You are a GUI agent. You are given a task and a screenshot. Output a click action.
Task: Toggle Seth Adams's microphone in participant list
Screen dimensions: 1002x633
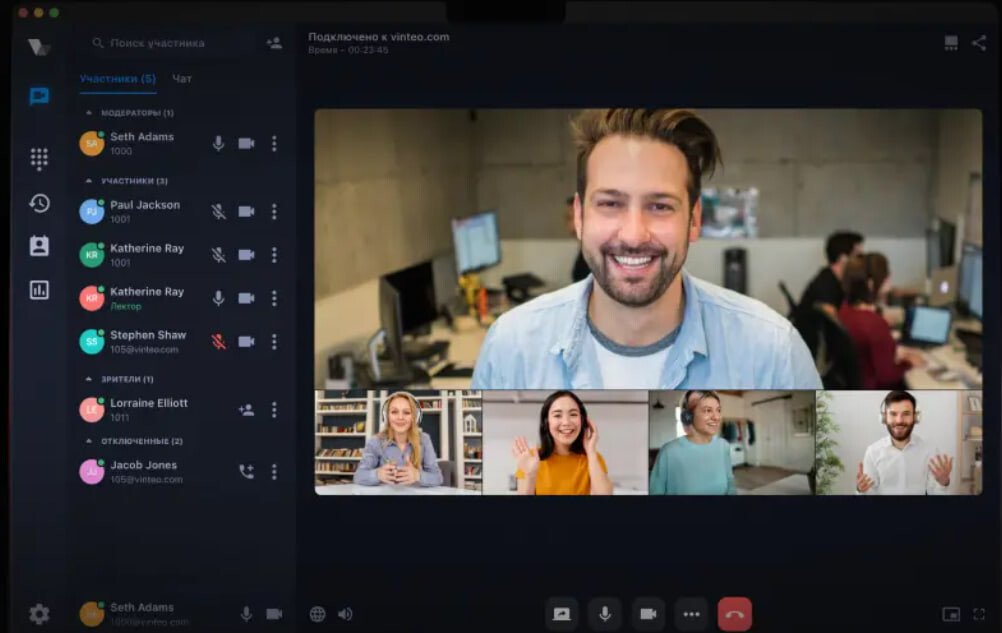218,143
